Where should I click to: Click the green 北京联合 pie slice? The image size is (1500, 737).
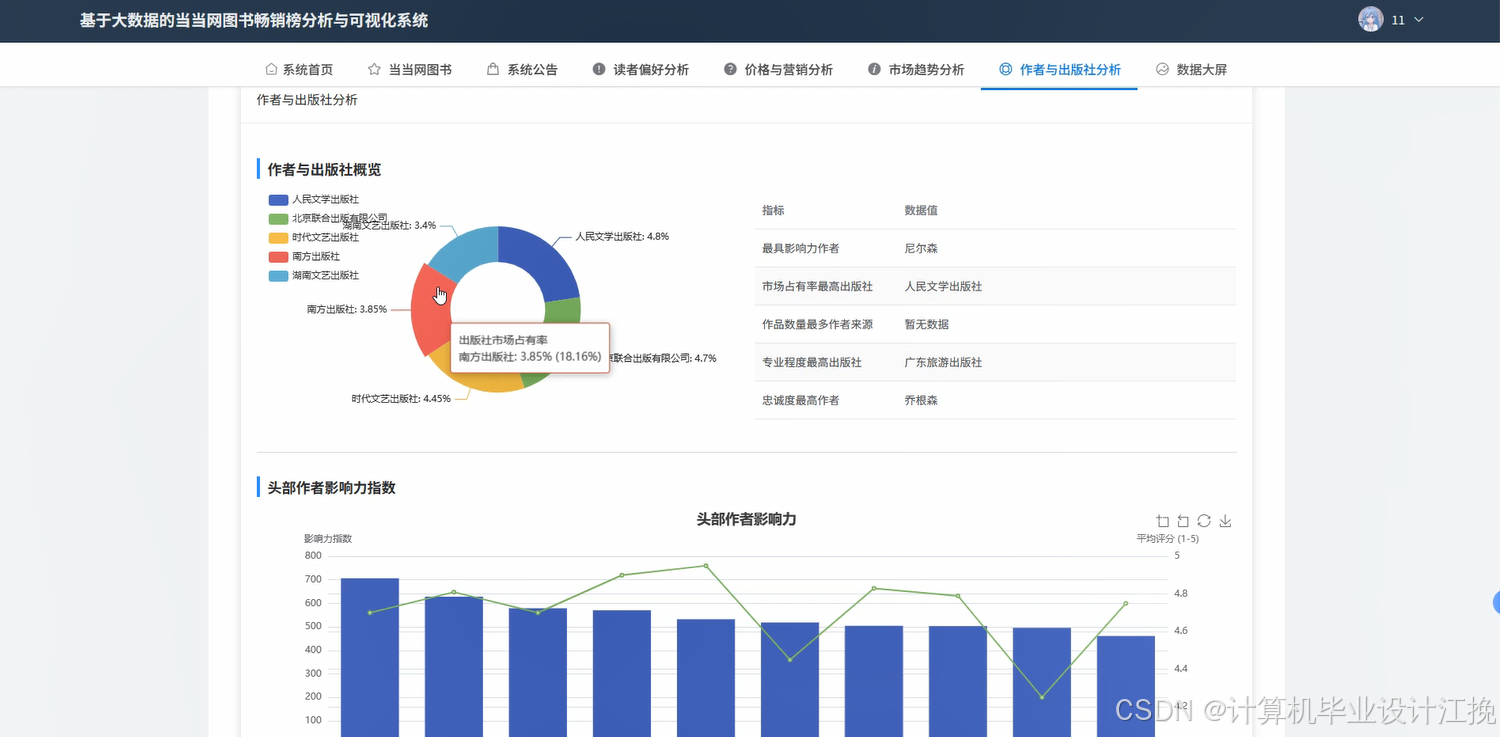[x=562, y=310]
